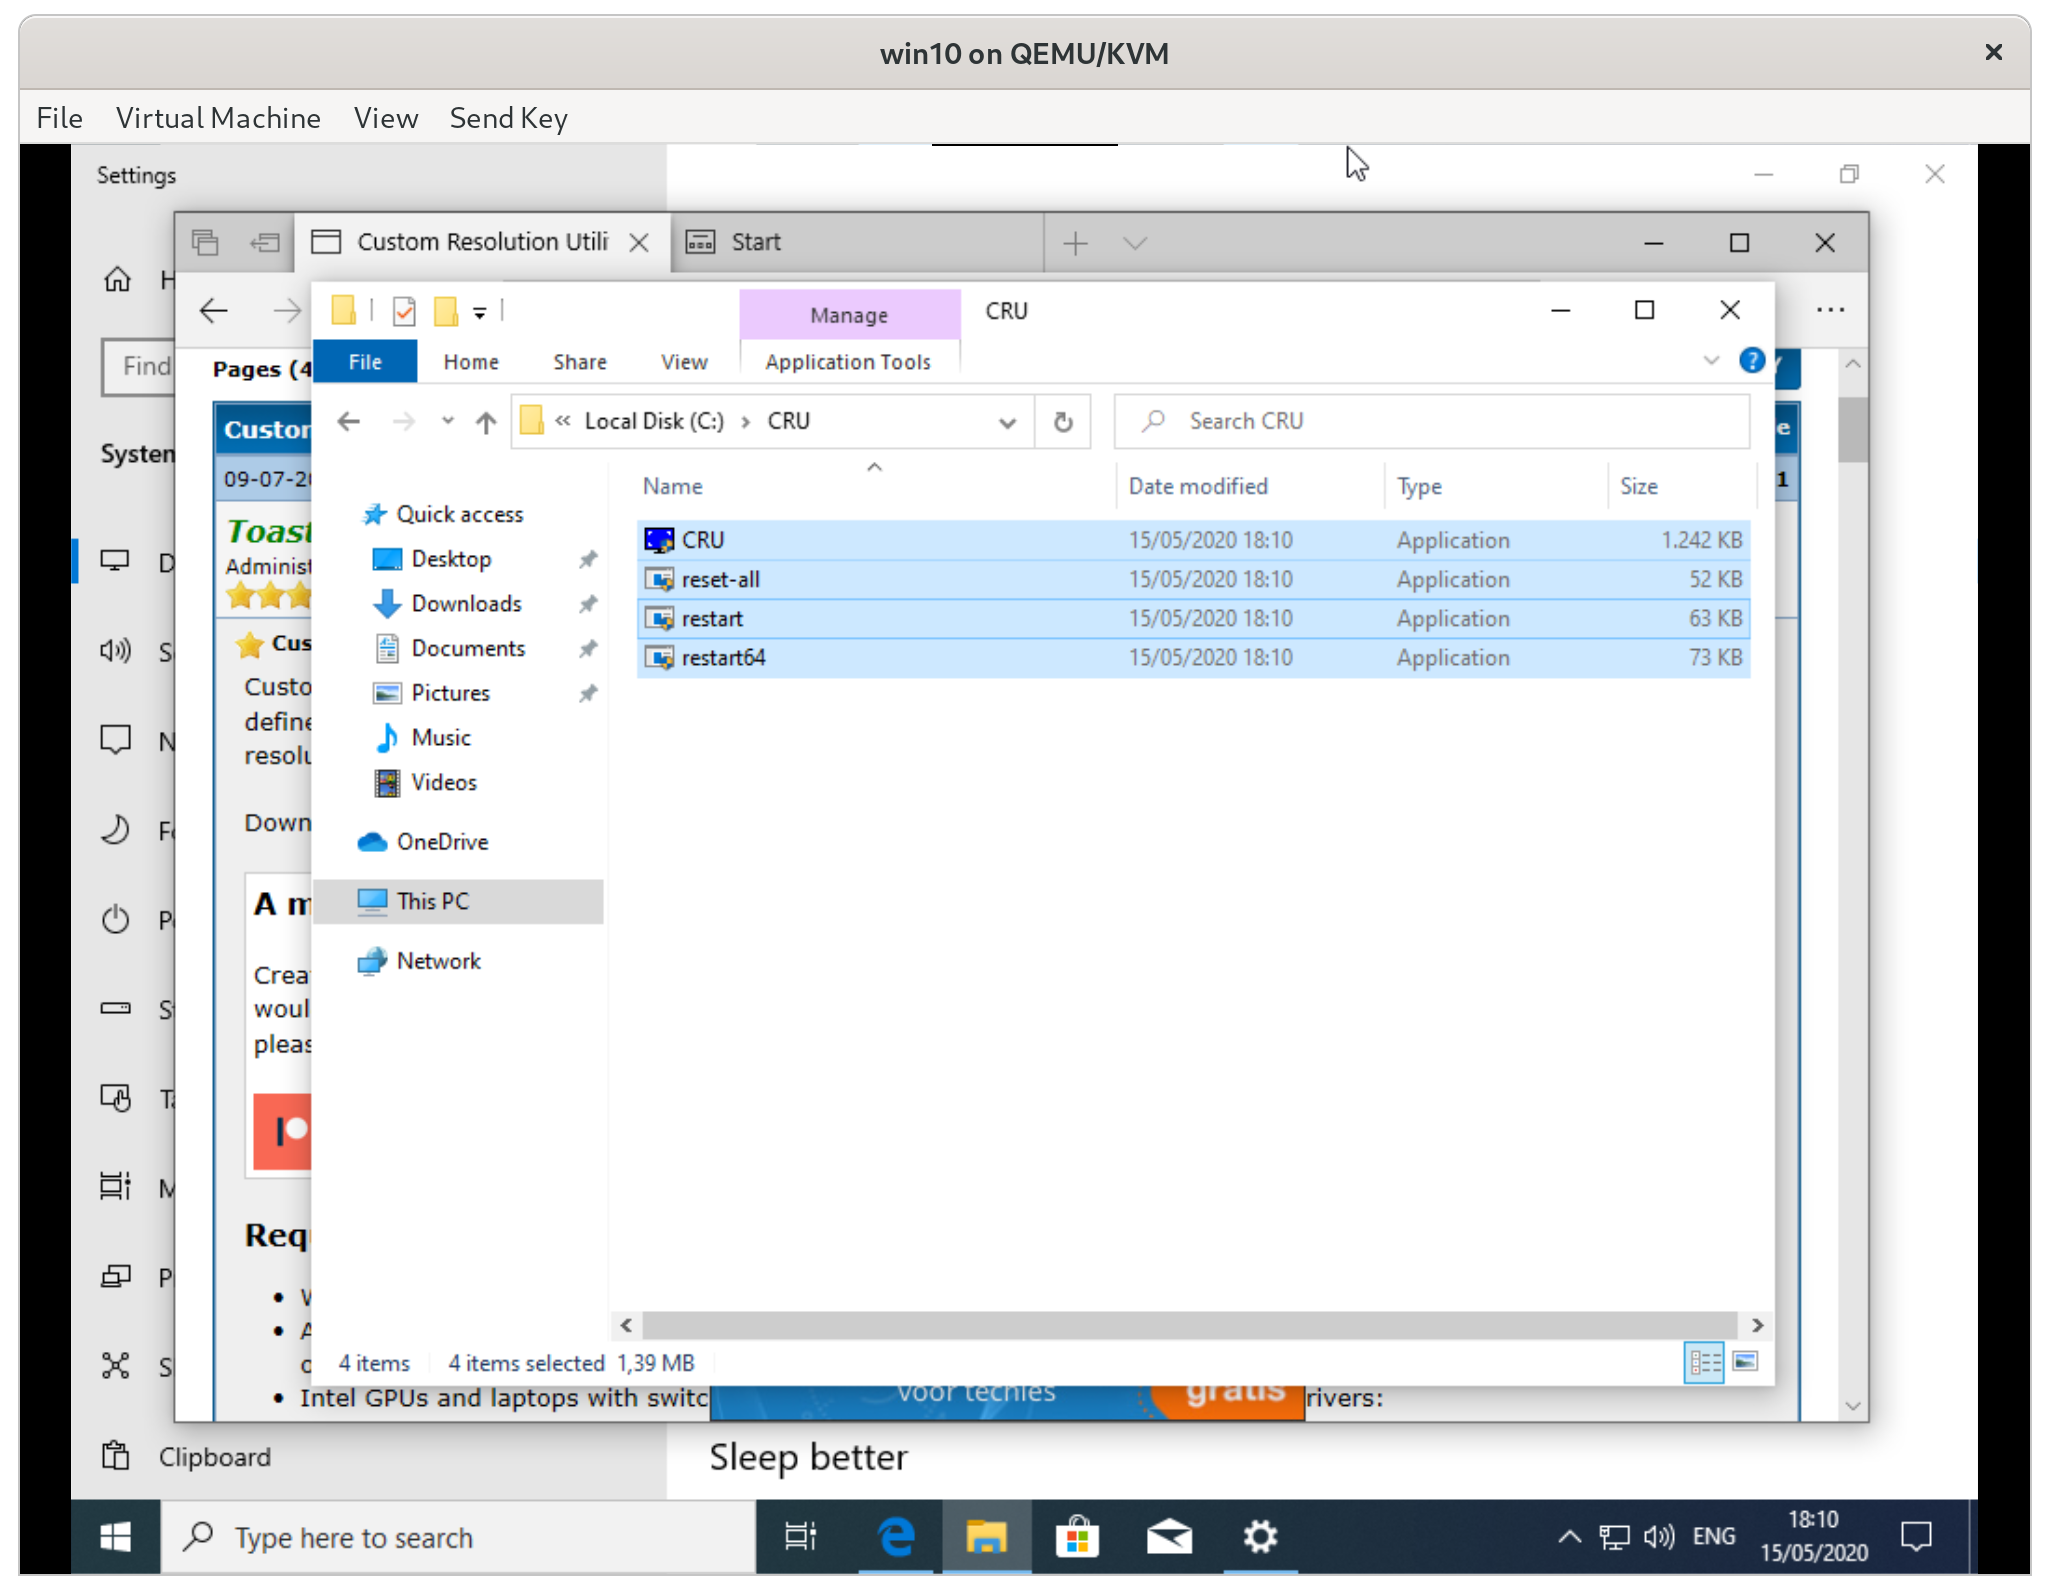Expand the ribbon display chevron
Image resolution: width=2050 pixels, height=1594 pixels.
tap(1712, 361)
